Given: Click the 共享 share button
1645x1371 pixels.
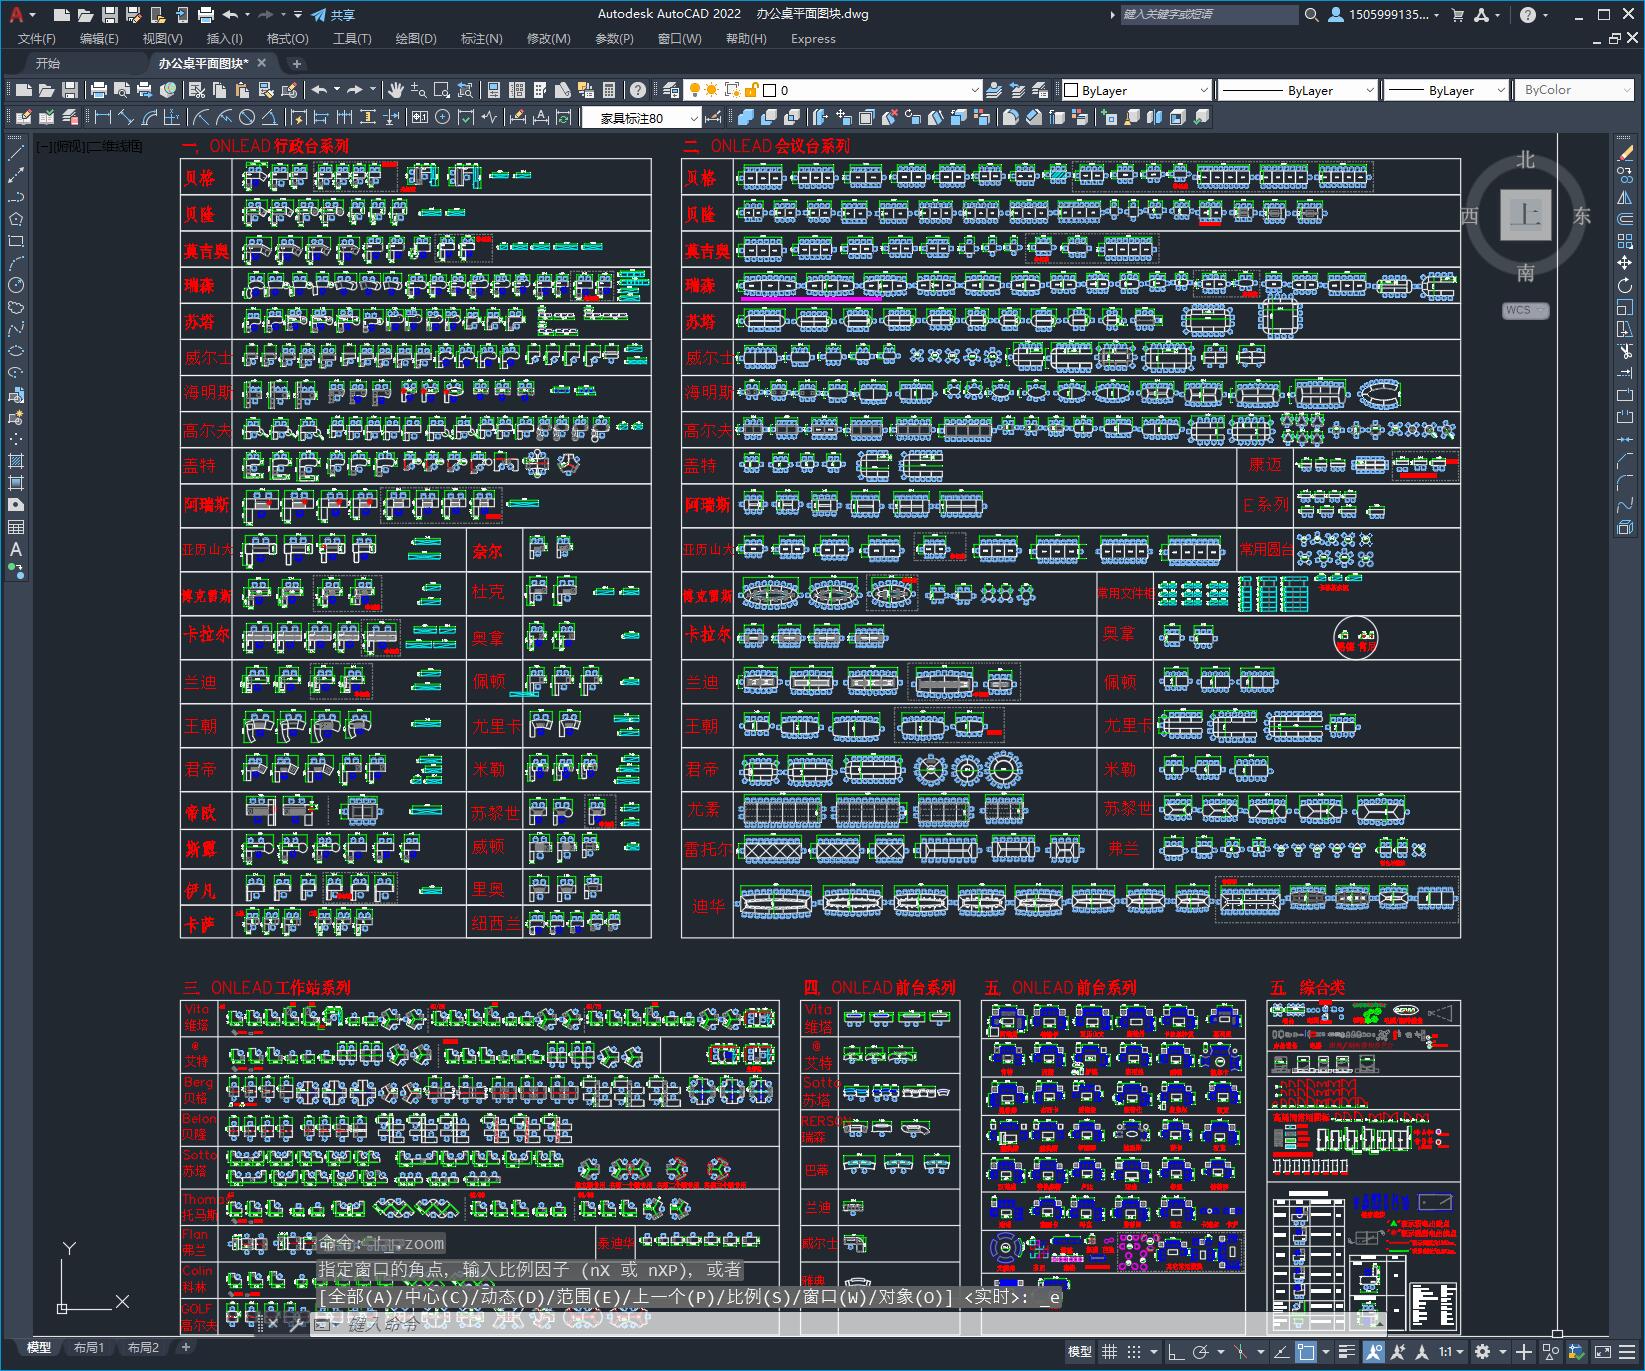Looking at the screenshot, I should (333, 15).
